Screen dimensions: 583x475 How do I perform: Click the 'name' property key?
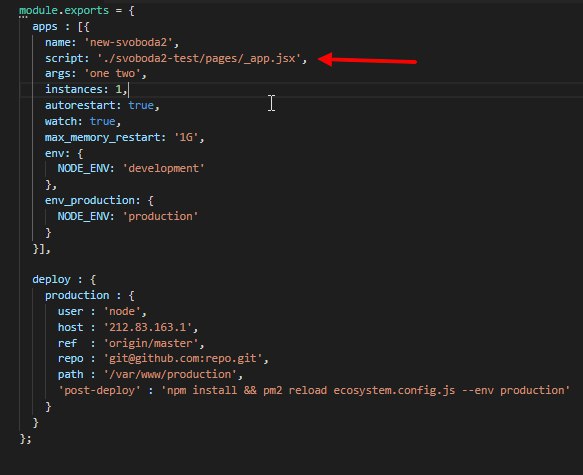coord(58,42)
